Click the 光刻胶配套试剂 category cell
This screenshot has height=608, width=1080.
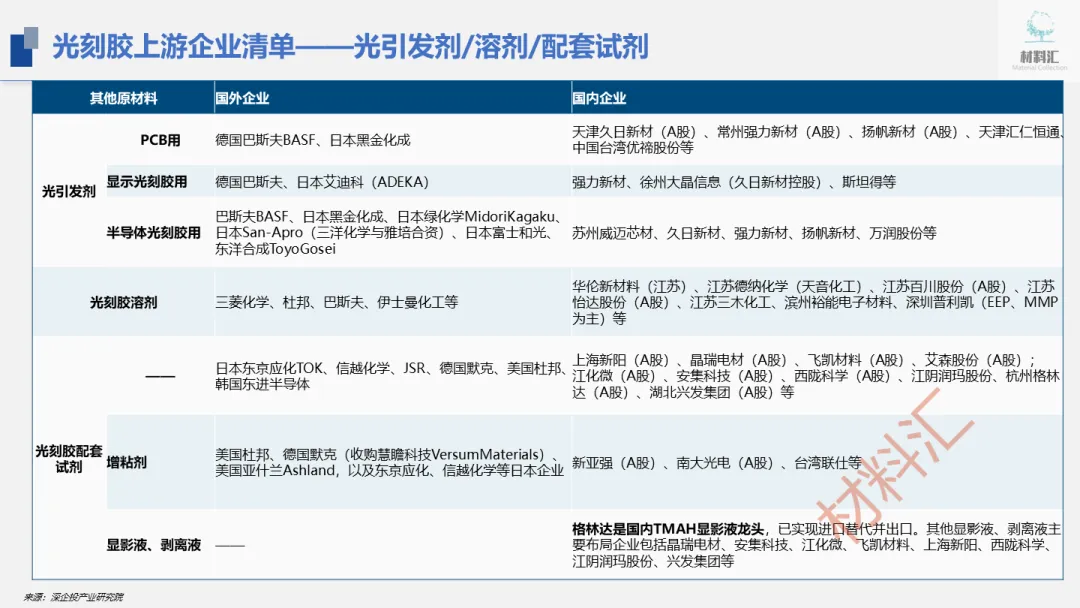(x=69, y=459)
